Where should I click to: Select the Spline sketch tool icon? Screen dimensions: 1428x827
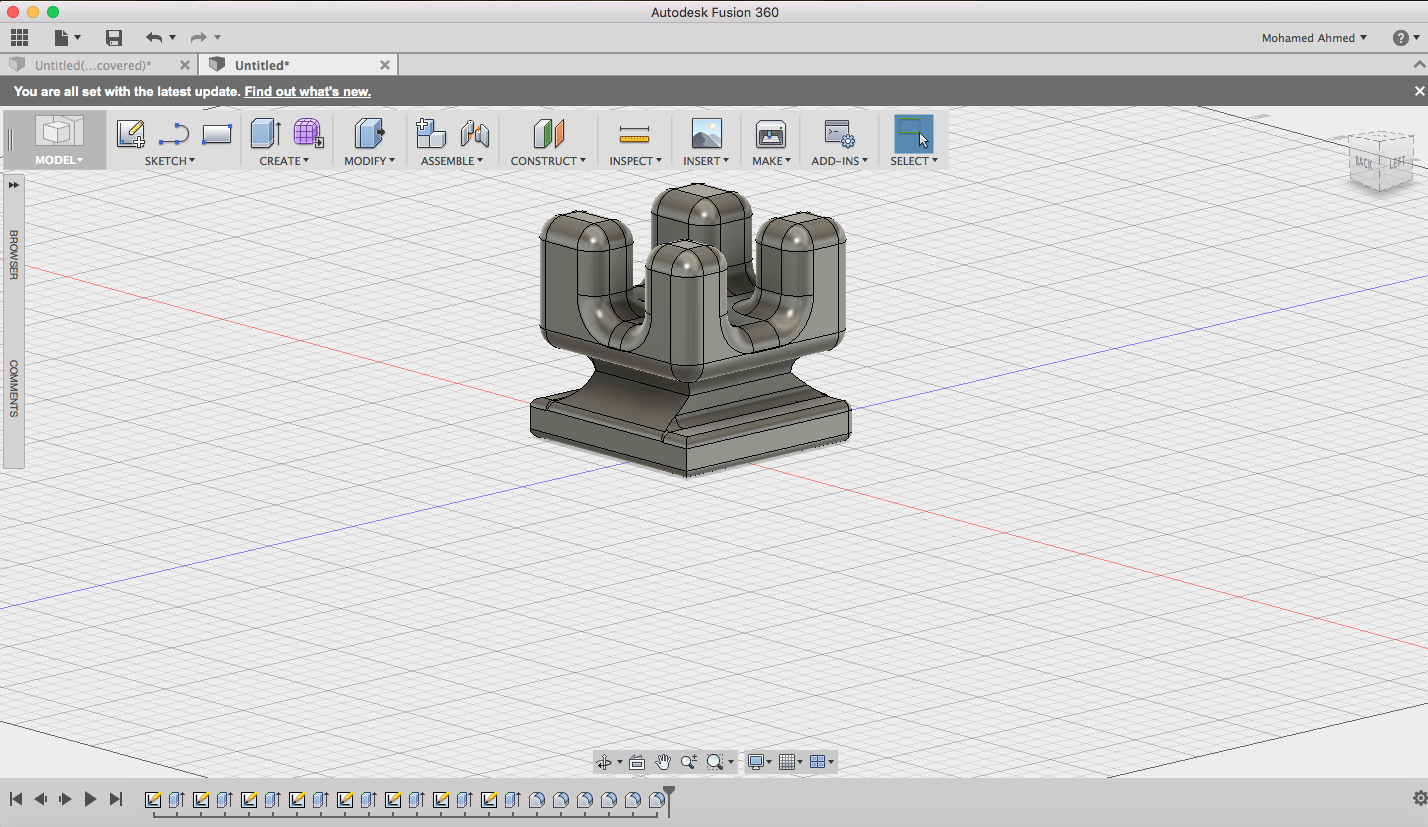174,134
